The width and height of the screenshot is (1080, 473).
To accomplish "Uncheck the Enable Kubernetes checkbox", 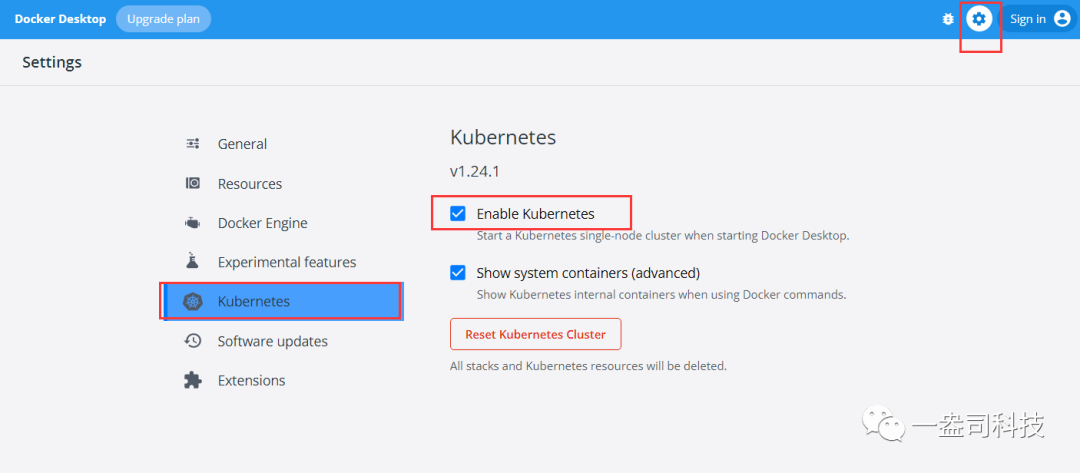I will 458,214.
